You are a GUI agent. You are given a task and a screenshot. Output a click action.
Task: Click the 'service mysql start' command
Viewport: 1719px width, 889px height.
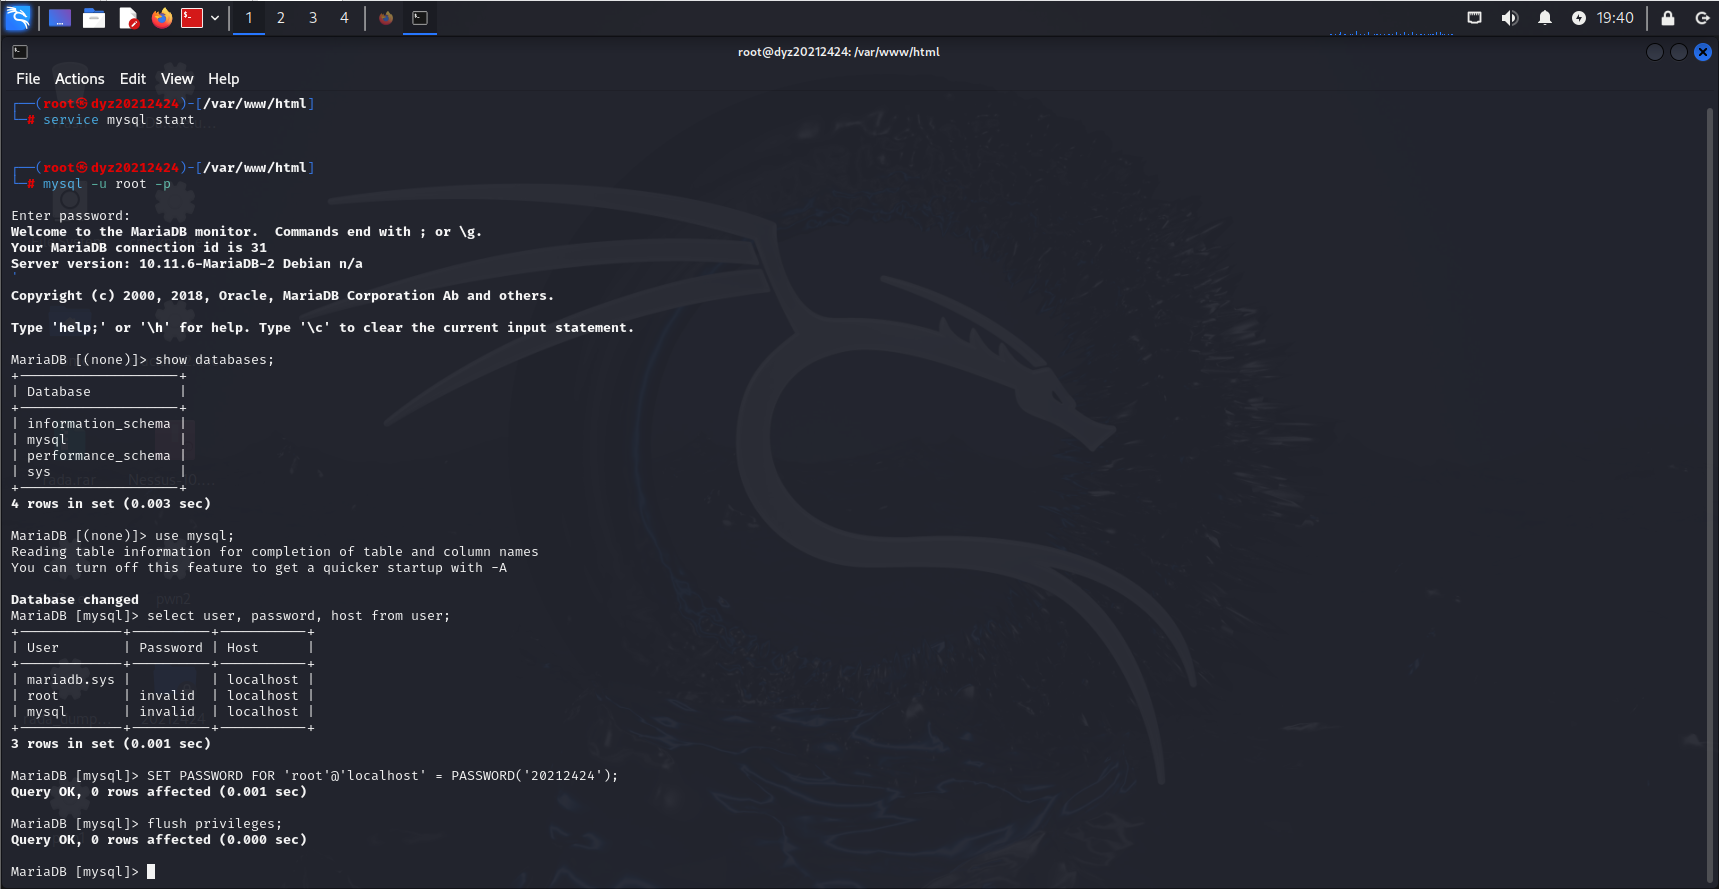coord(119,120)
